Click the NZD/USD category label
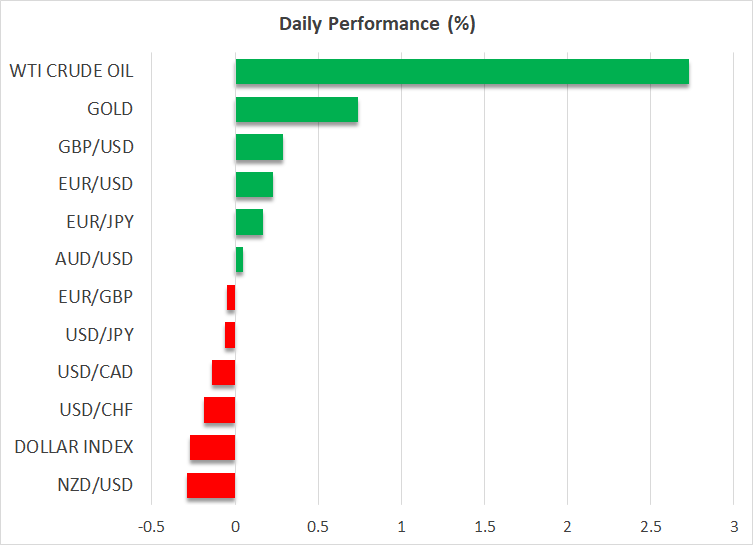Image resolution: width=753 pixels, height=545 pixels. point(96,485)
